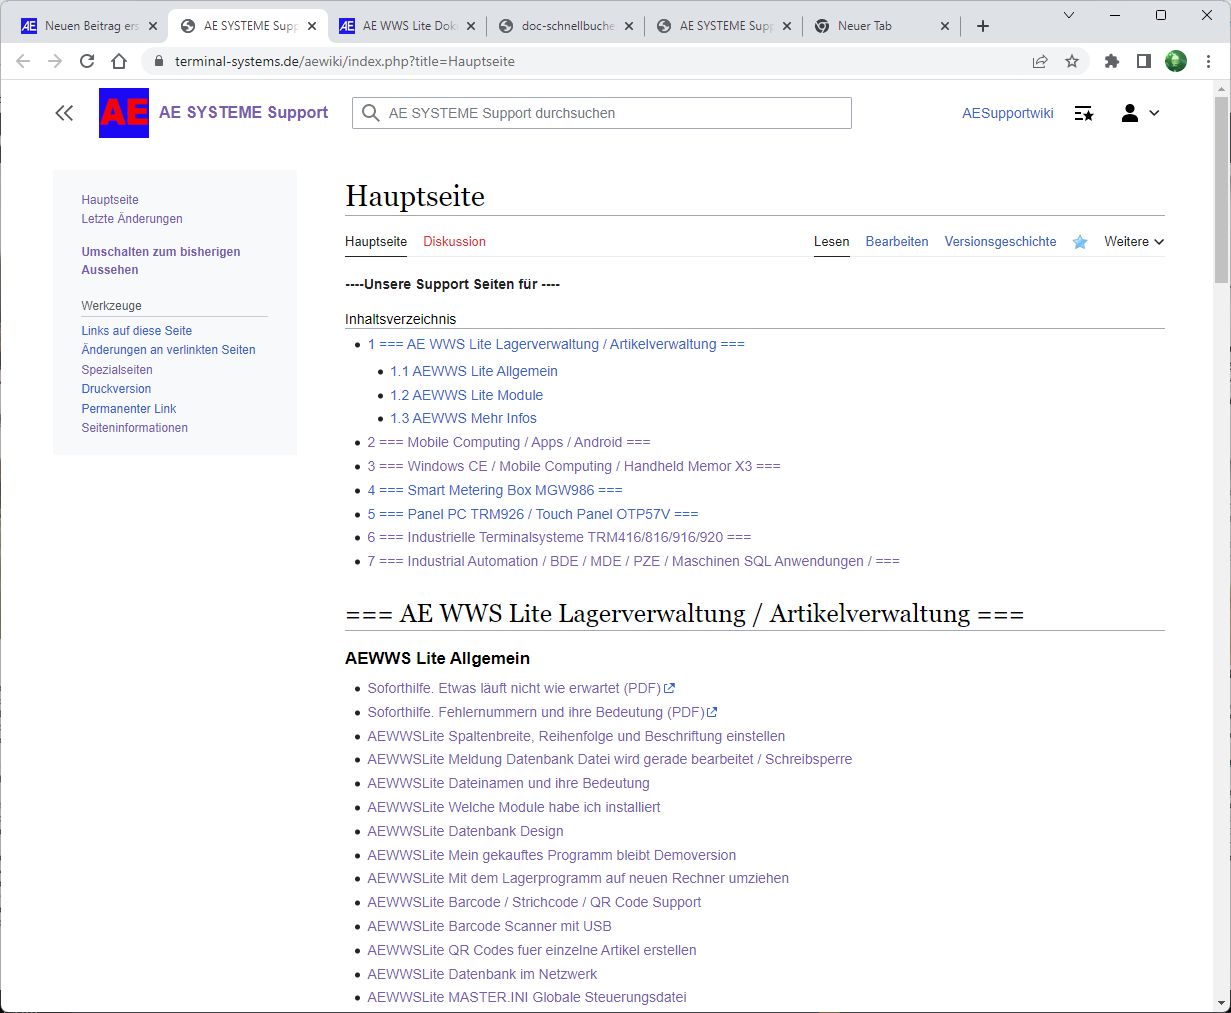Open the browser home page icon
Viewport: 1231px width, 1013px height.
[119, 61]
